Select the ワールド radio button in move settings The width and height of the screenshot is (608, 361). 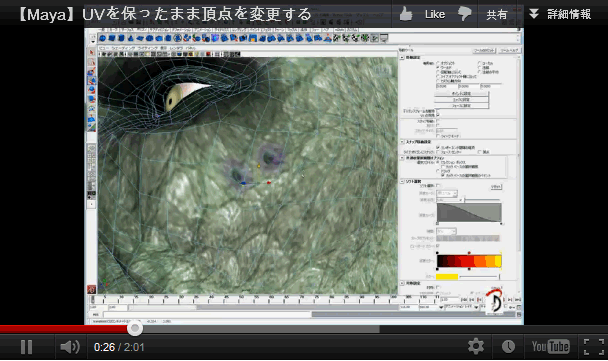coord(438,67)
